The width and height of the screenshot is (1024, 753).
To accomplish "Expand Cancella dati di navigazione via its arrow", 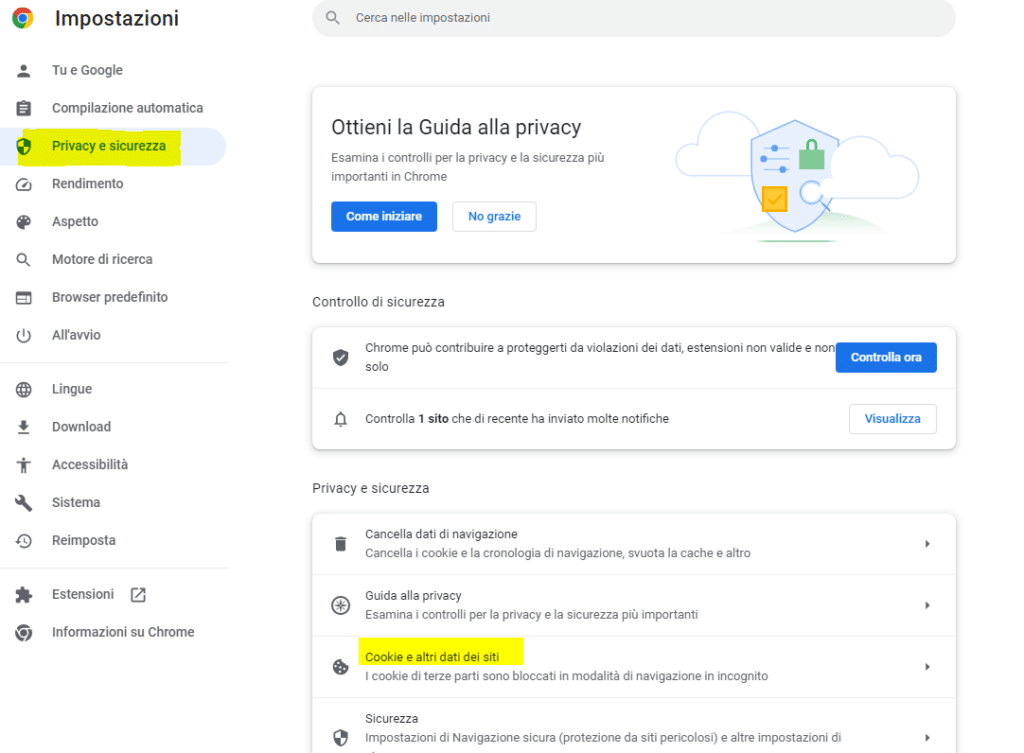I will coord(927,543).
